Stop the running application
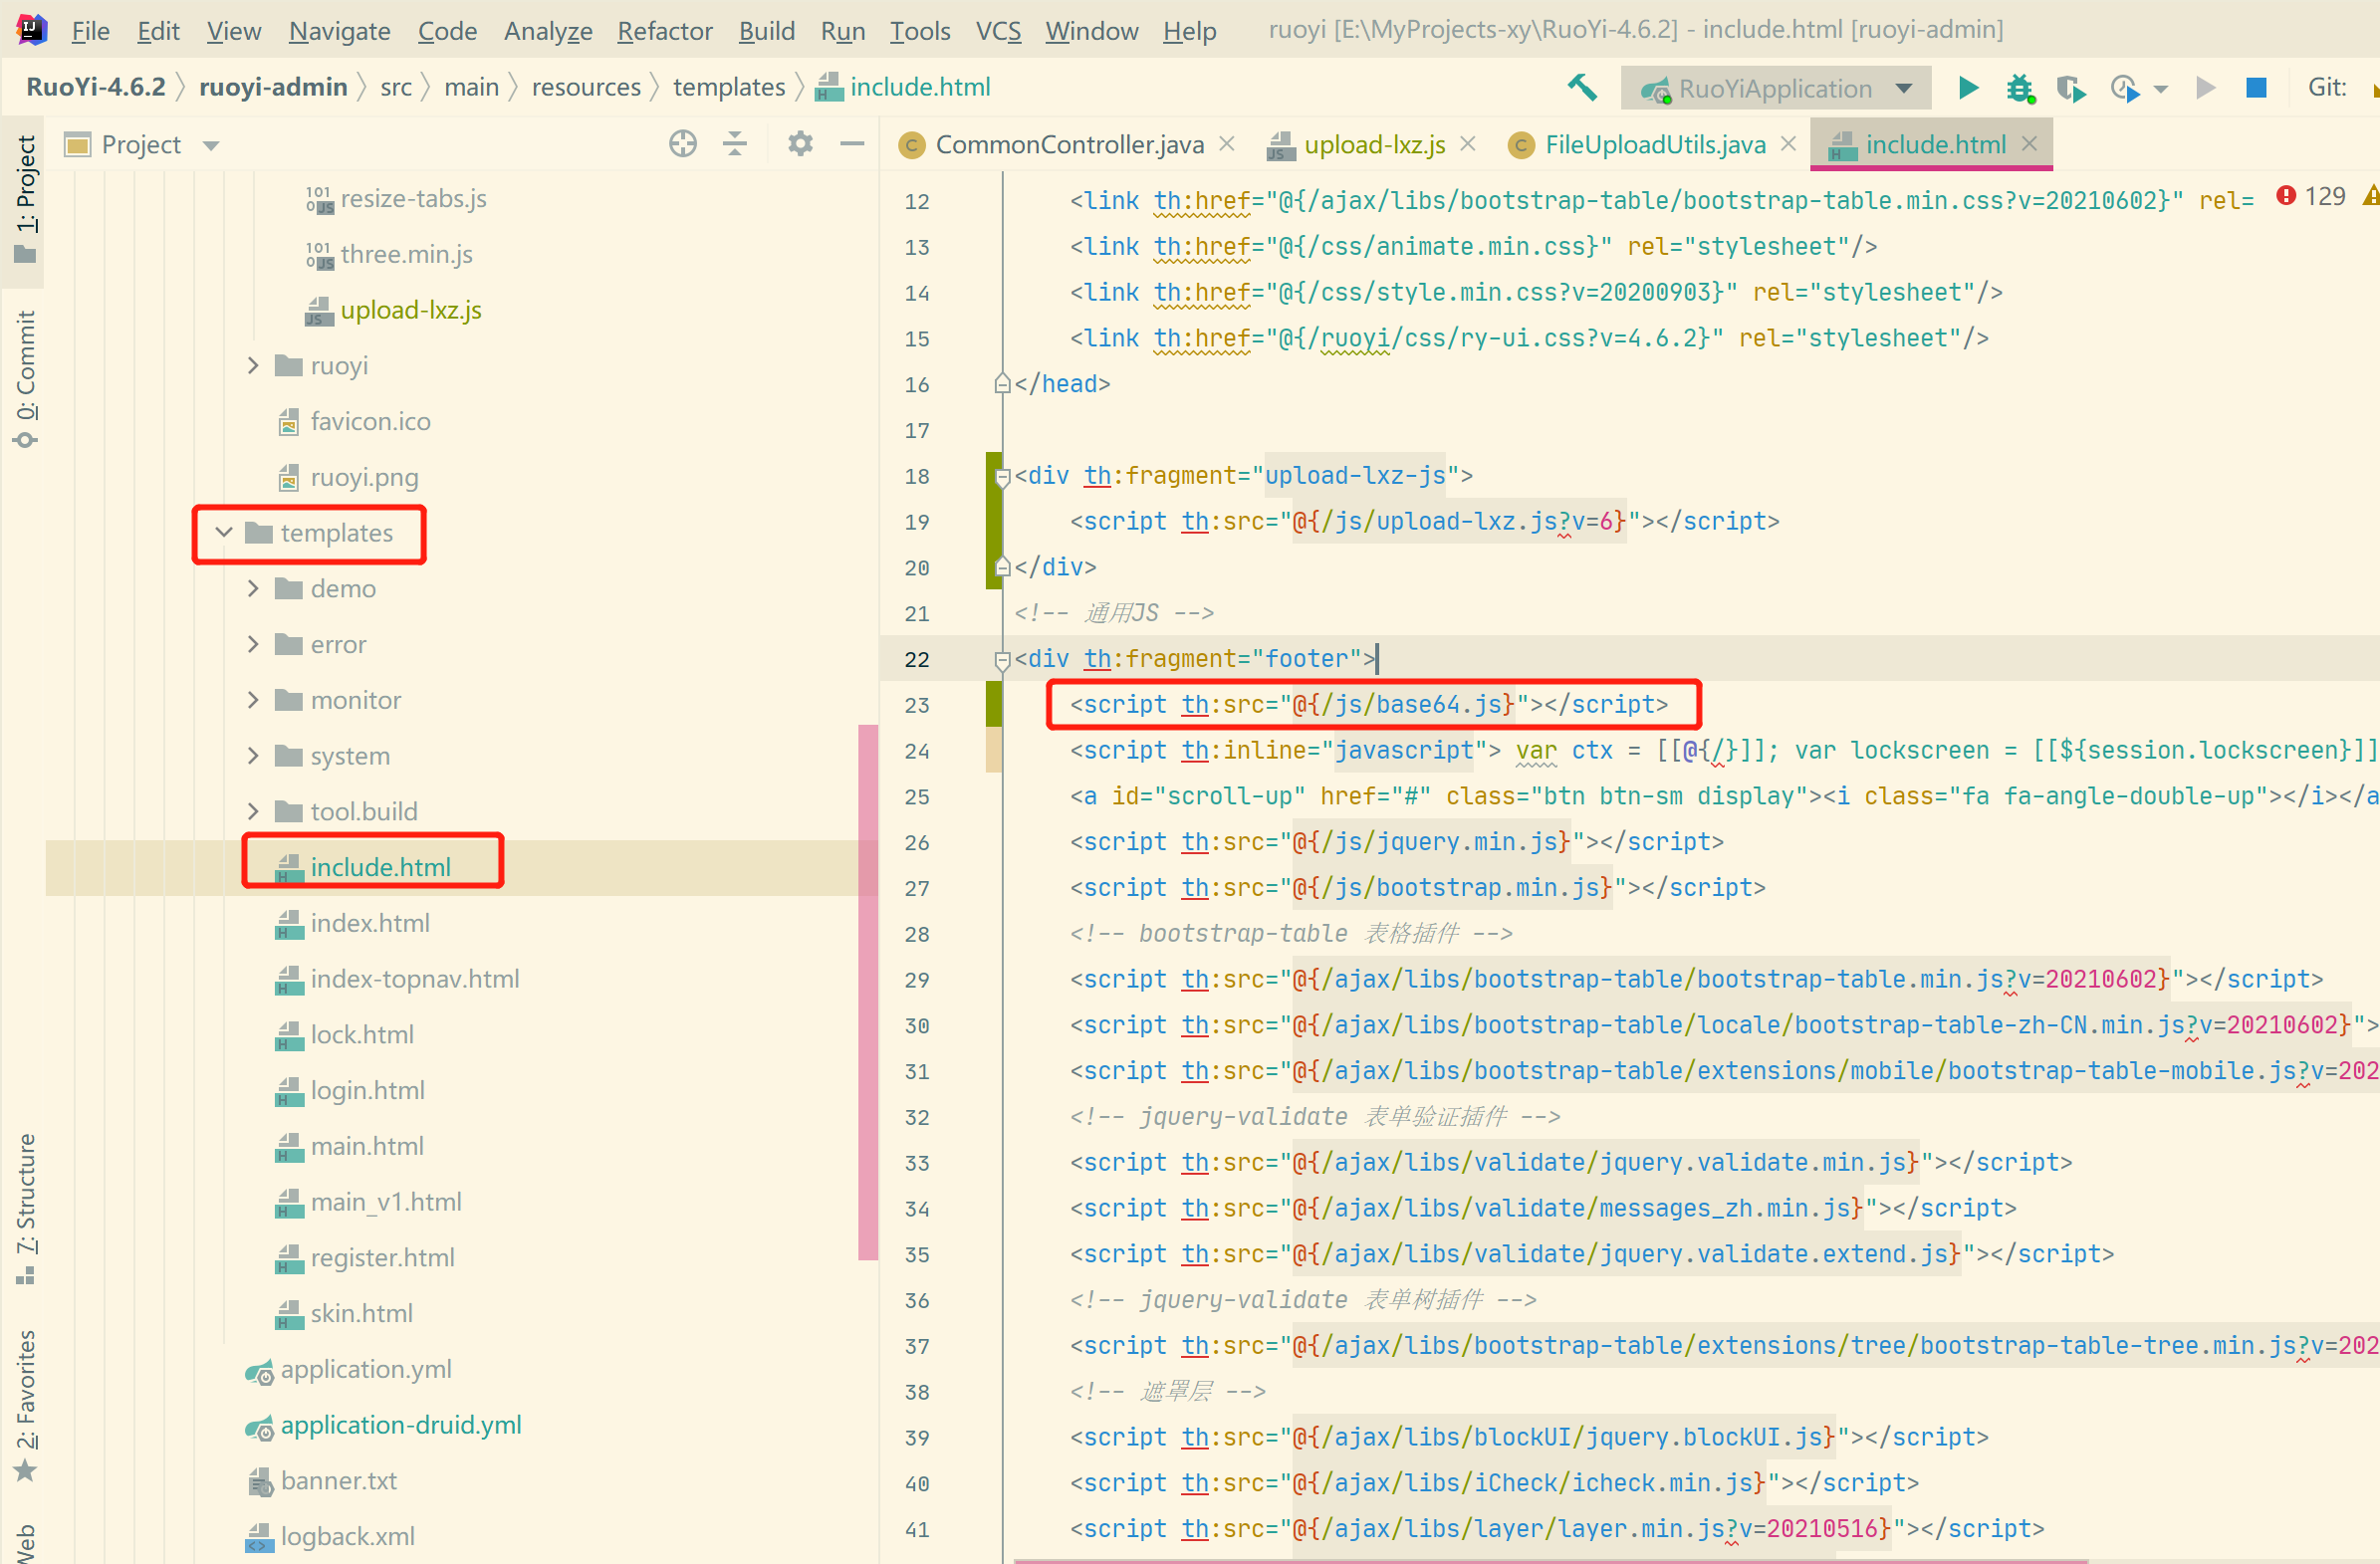This screenshot has height=1564, width=2380. 2256,88
